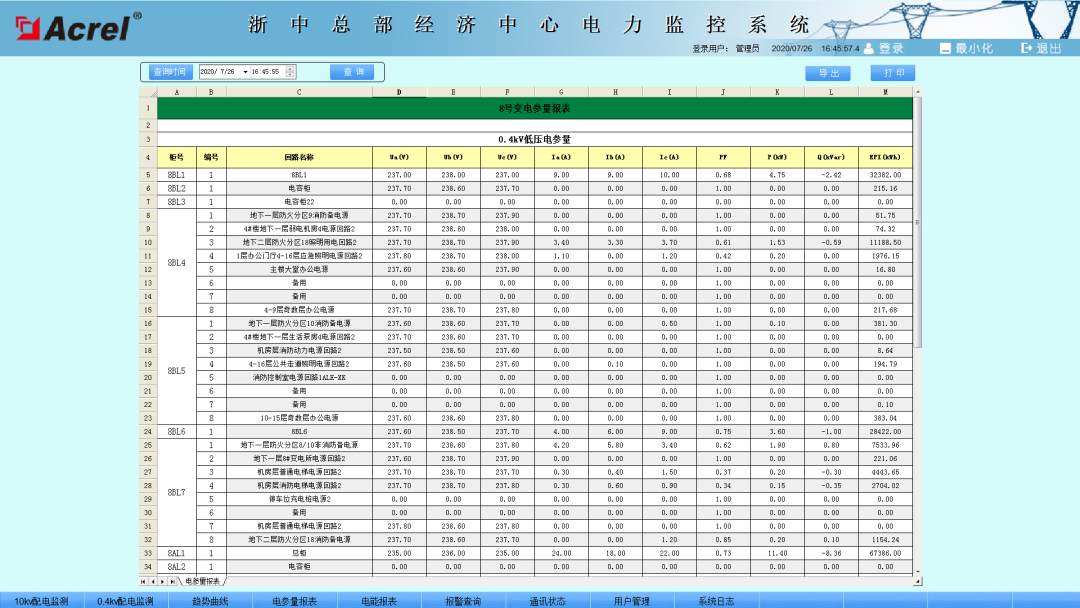Click the time spinner up arrow

click(x=289, y=68)
